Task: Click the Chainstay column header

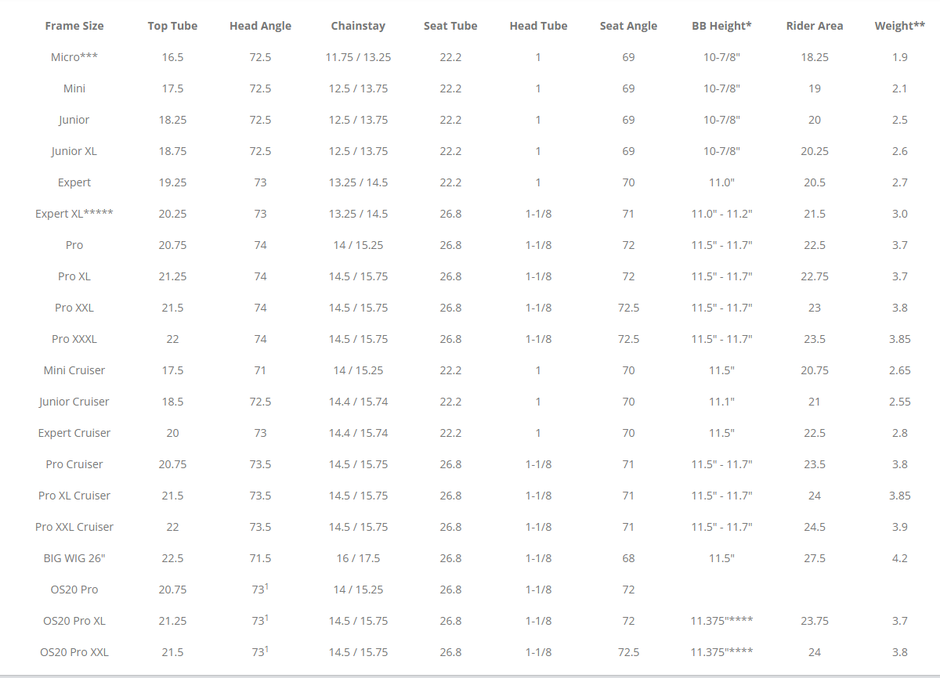Action: pos(358,26)
